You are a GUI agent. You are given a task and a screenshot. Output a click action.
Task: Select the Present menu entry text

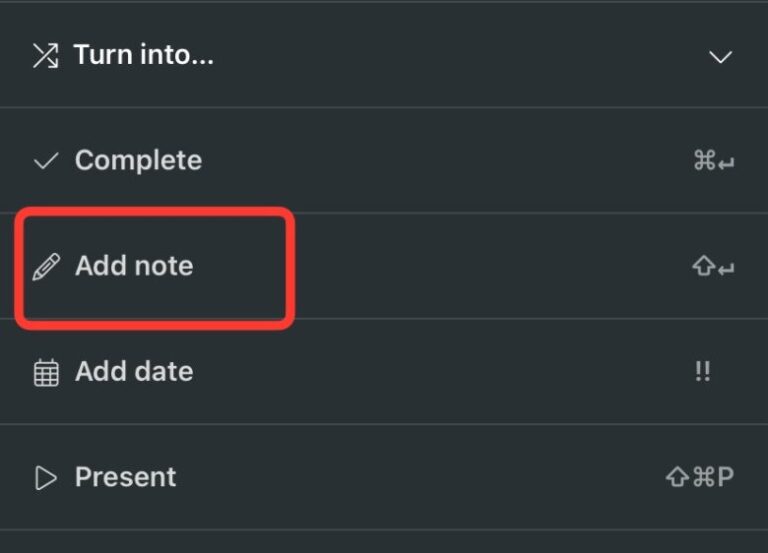125,477
